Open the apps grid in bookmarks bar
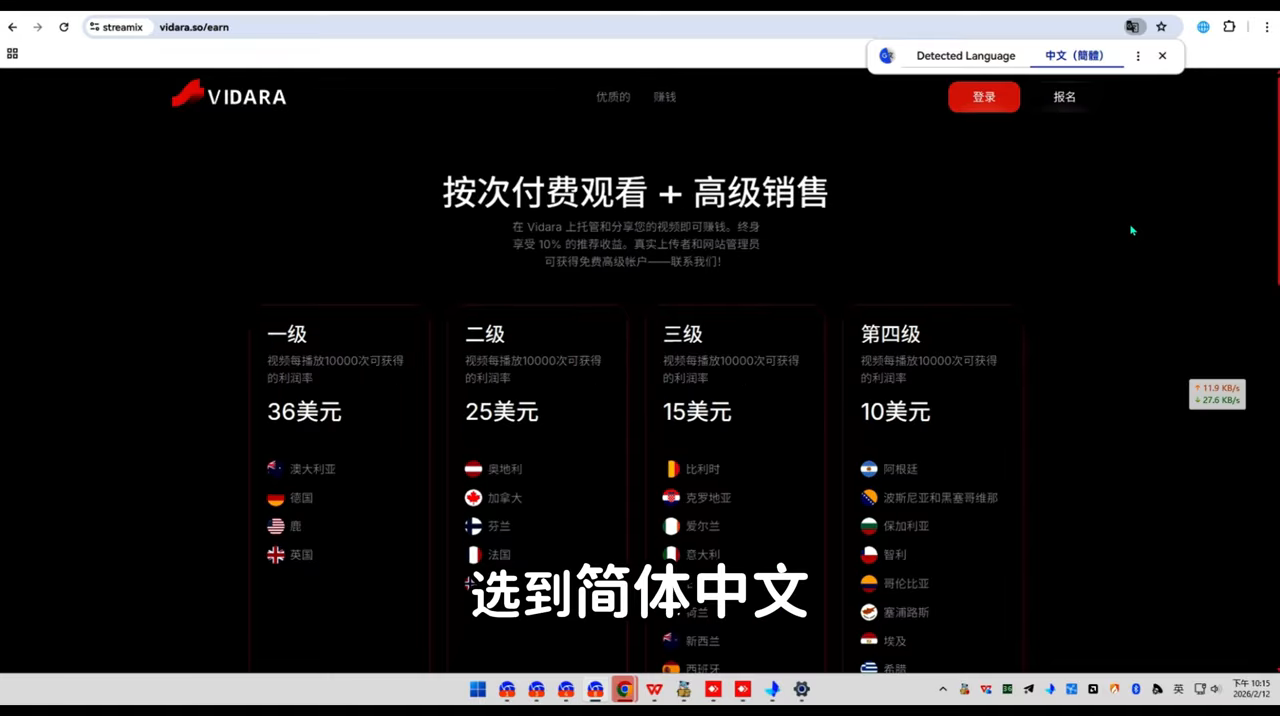Screen dimensions: 1280x716 (x=12, y=53)
